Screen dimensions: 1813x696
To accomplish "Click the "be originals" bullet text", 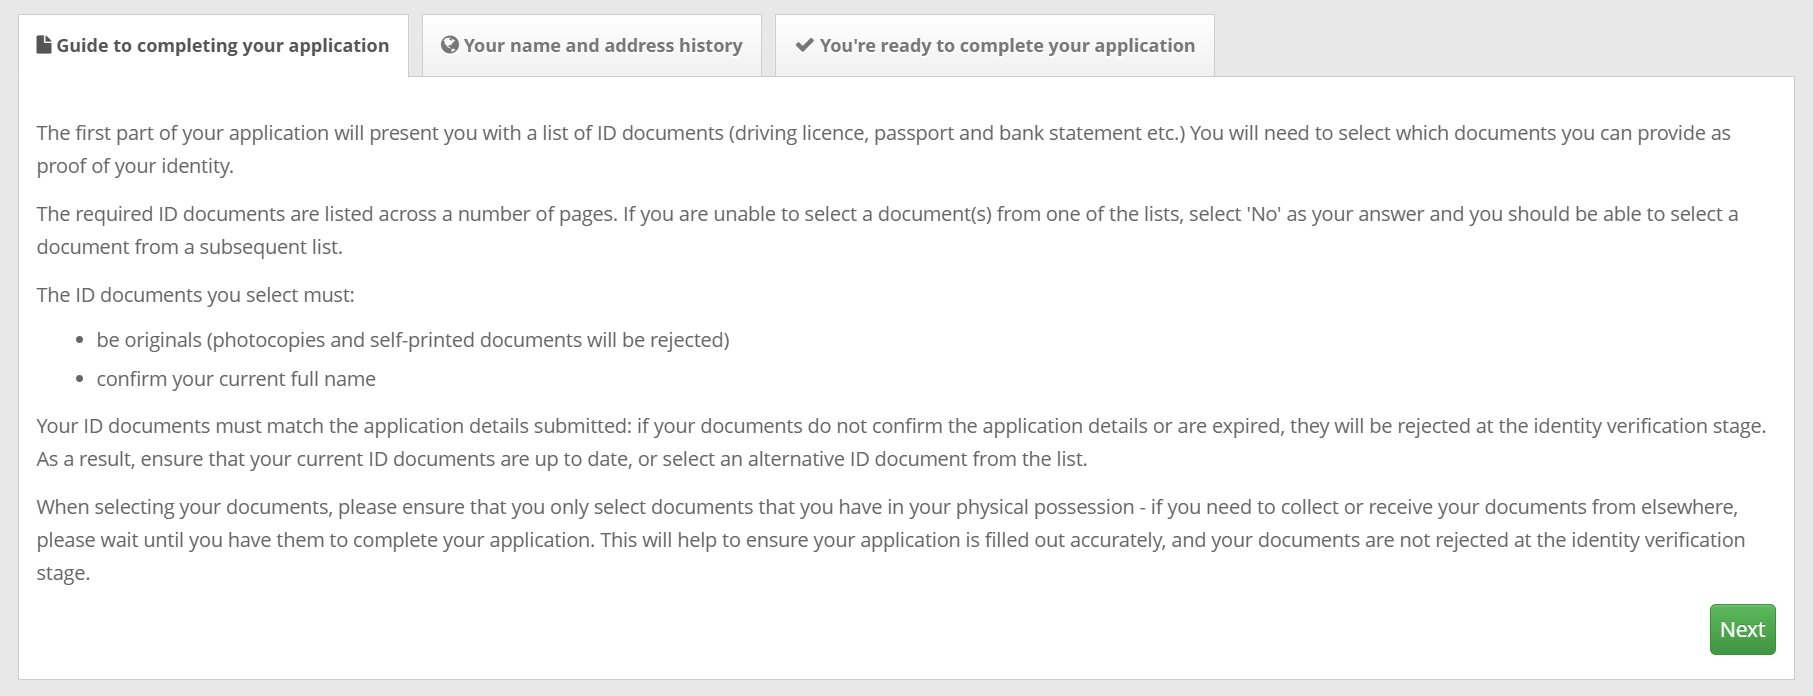I will (x=412, y=340).
